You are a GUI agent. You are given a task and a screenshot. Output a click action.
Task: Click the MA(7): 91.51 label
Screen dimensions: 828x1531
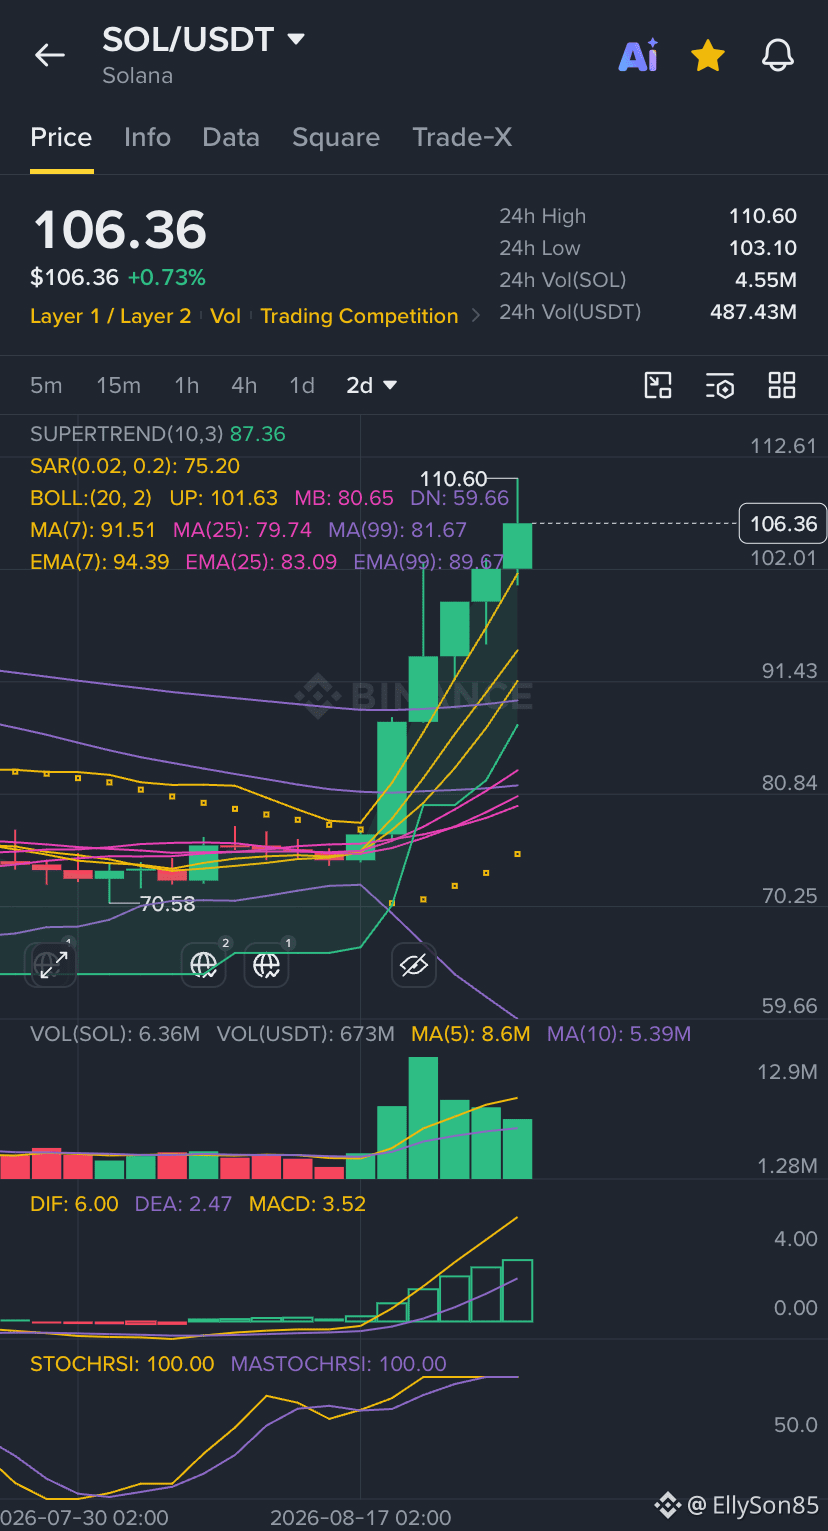94,530
